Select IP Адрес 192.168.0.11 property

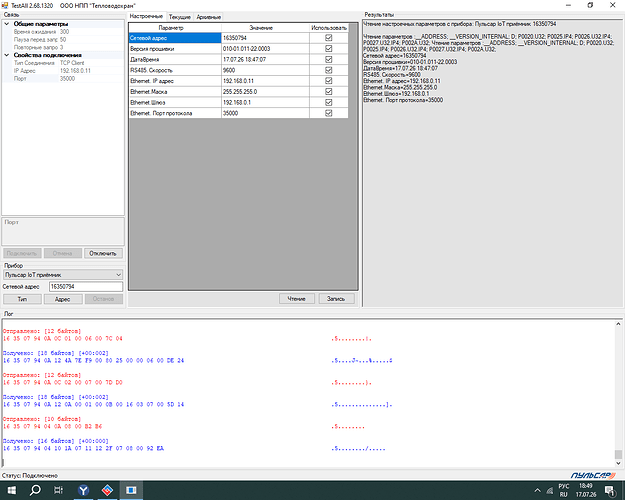coord(64,71)
